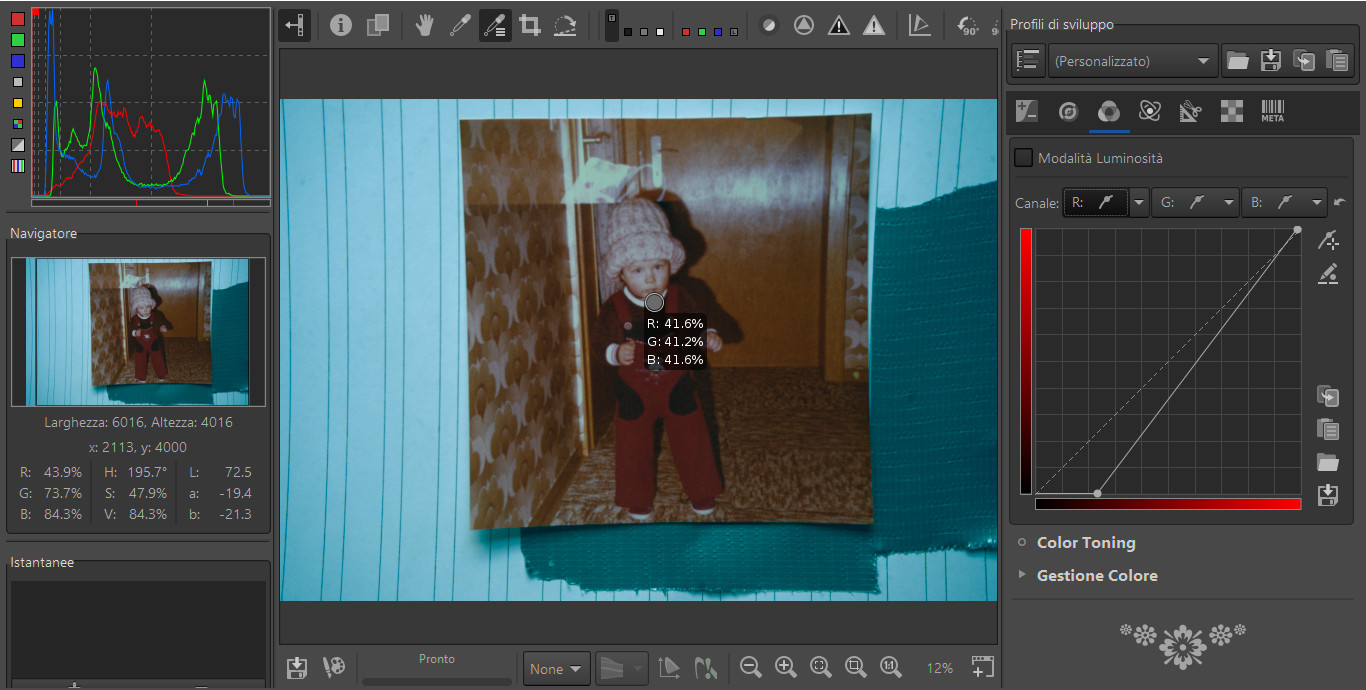This screenshot has height=690, width=1366.
Task: Open the Exposure tab in the tool panel
Action: 1027,111
